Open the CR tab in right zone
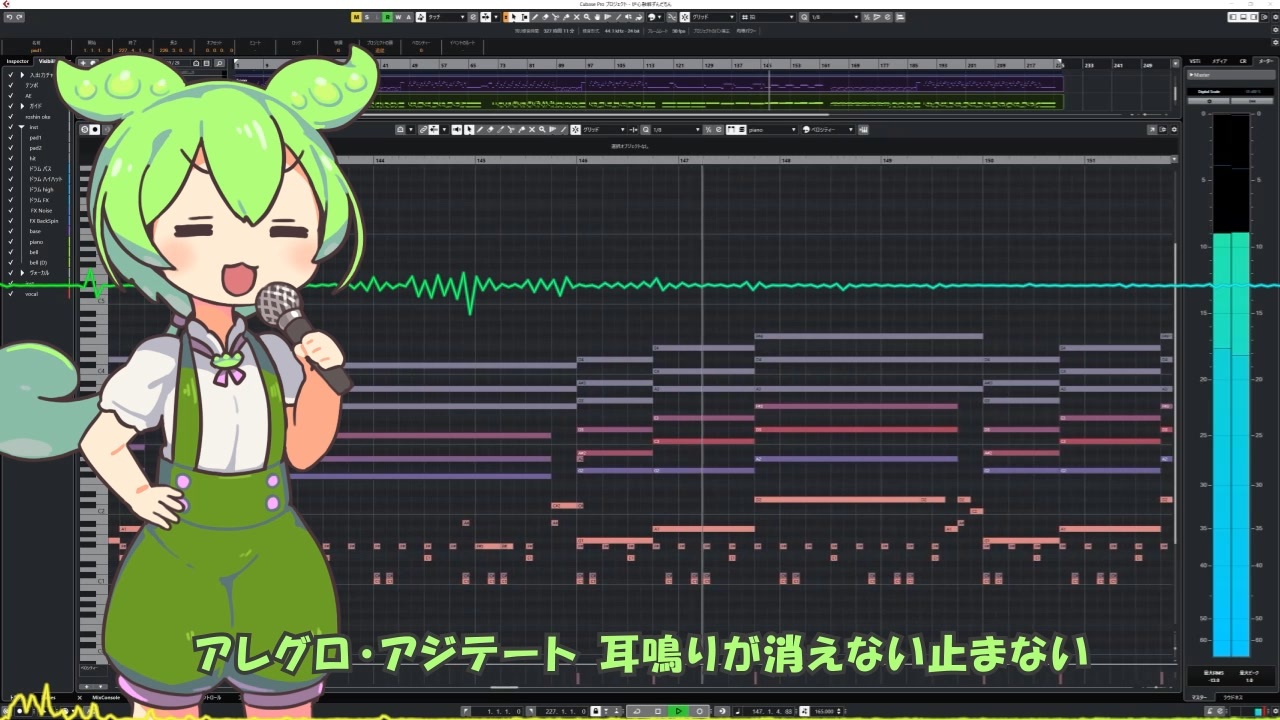Image resolution: width=1280 pixels, height=720 pixels. (1243, 62)
